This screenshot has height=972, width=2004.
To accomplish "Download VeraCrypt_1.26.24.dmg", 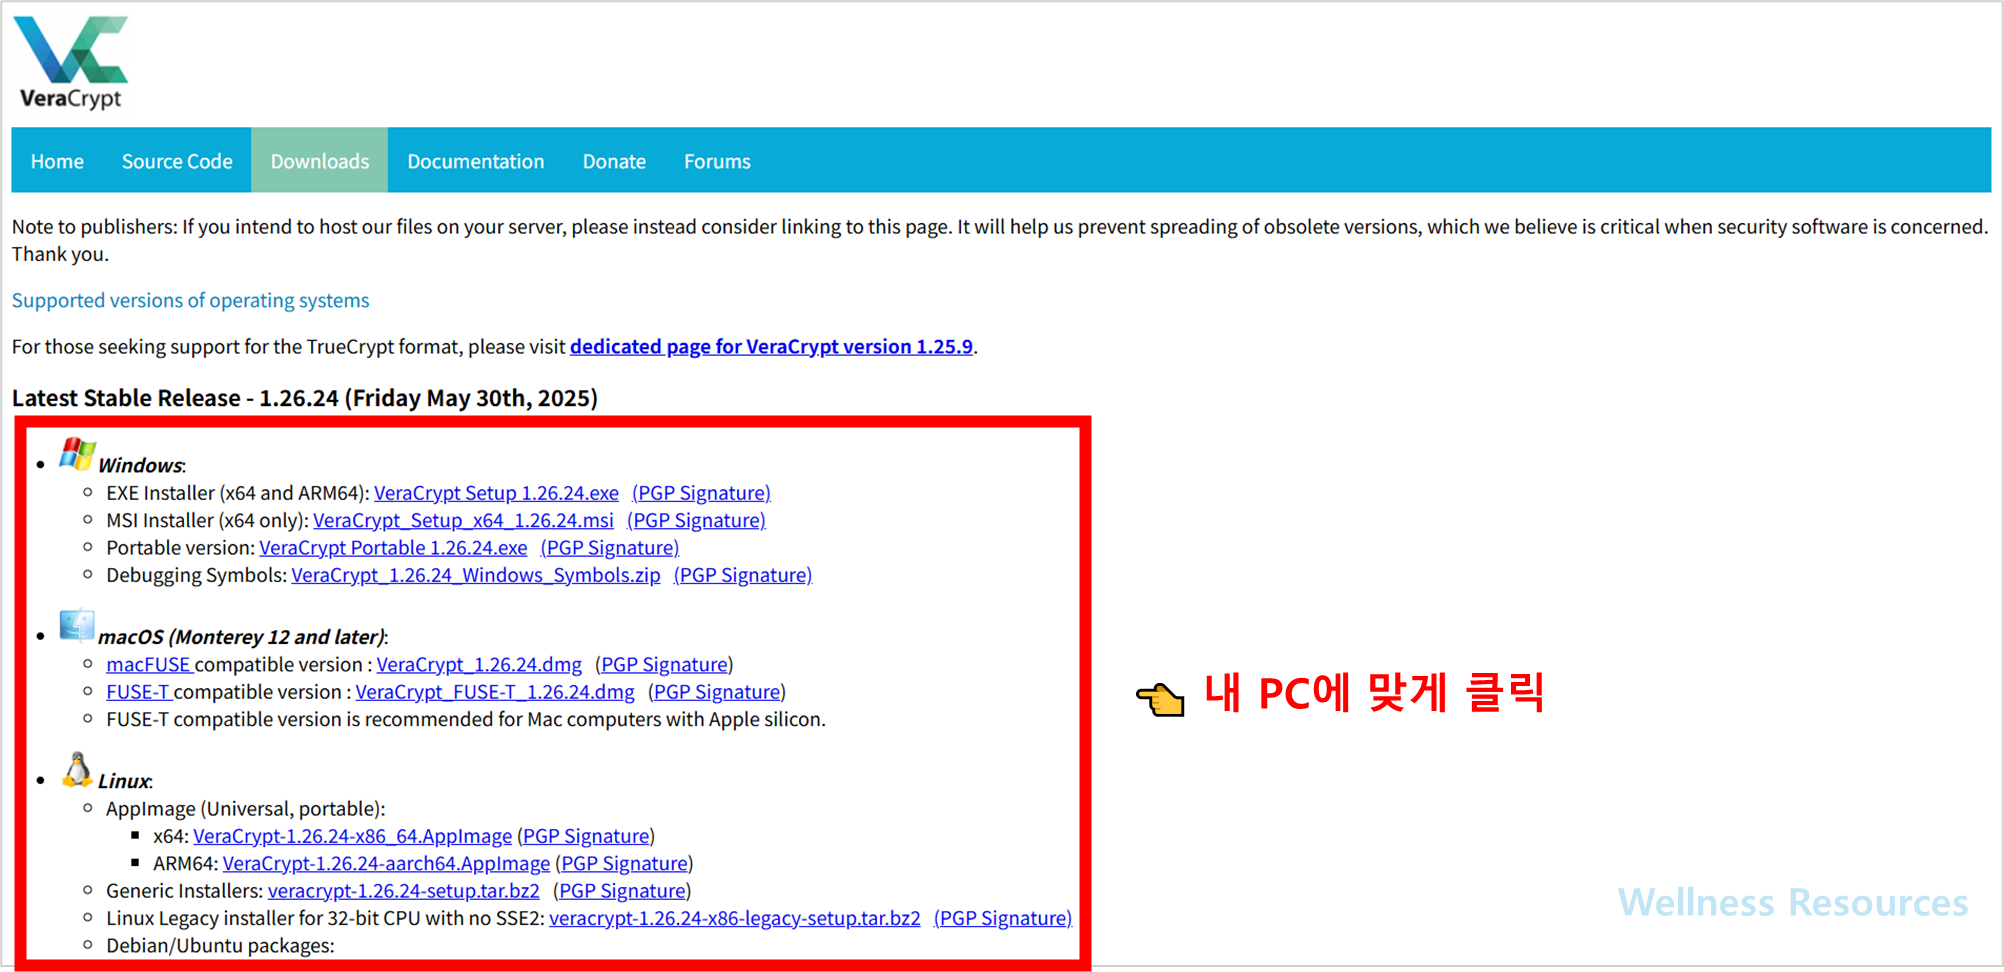I will (479, 664).
